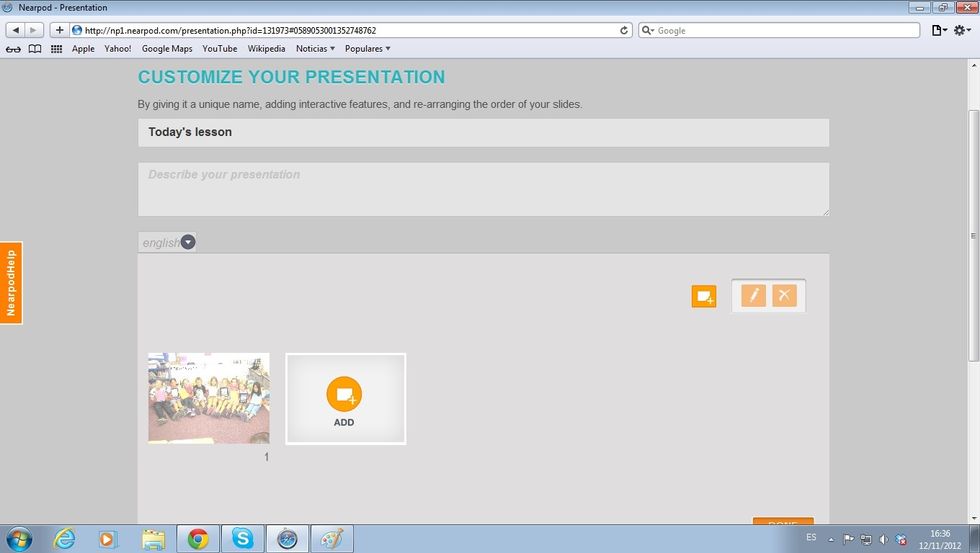Open the Yahoo! bookmark
The image size is (980, 553).
click(118, 49)
